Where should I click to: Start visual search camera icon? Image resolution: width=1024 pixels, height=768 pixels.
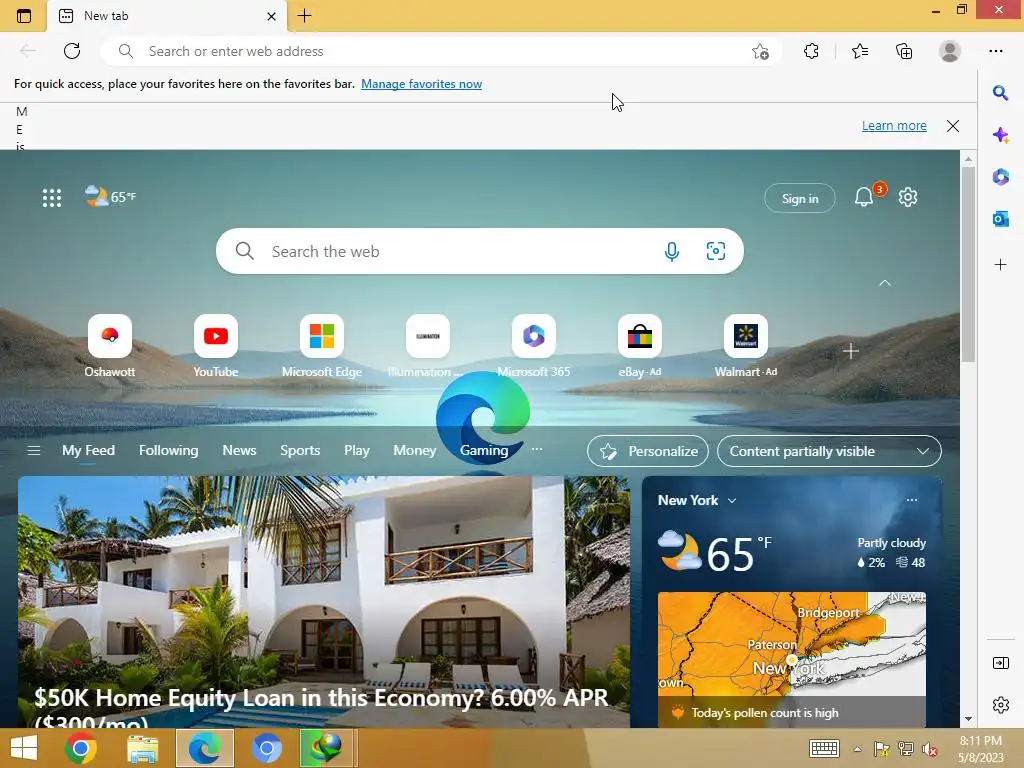(x=716, y=251)
